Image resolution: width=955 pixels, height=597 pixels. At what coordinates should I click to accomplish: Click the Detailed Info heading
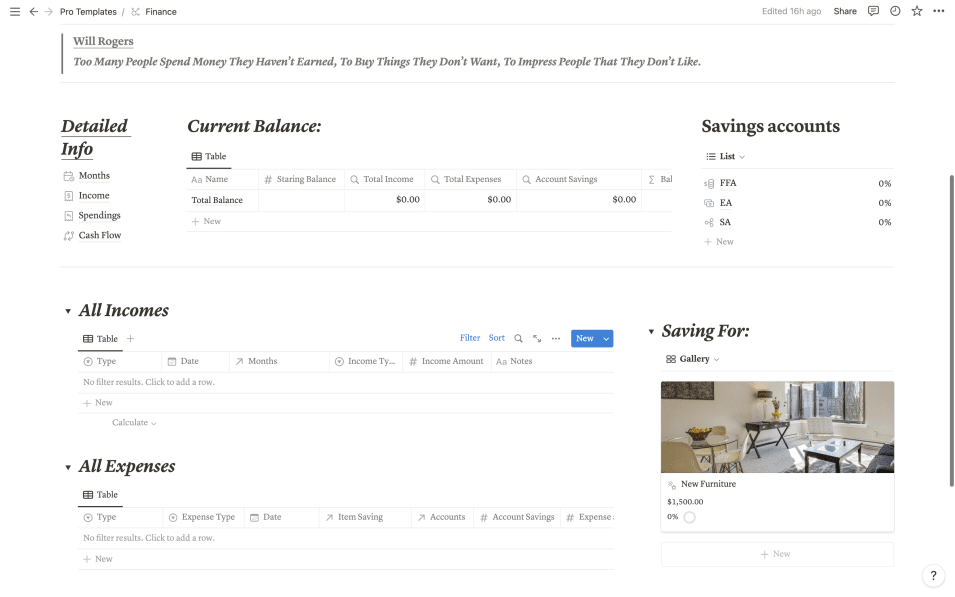tap(94, 138)
